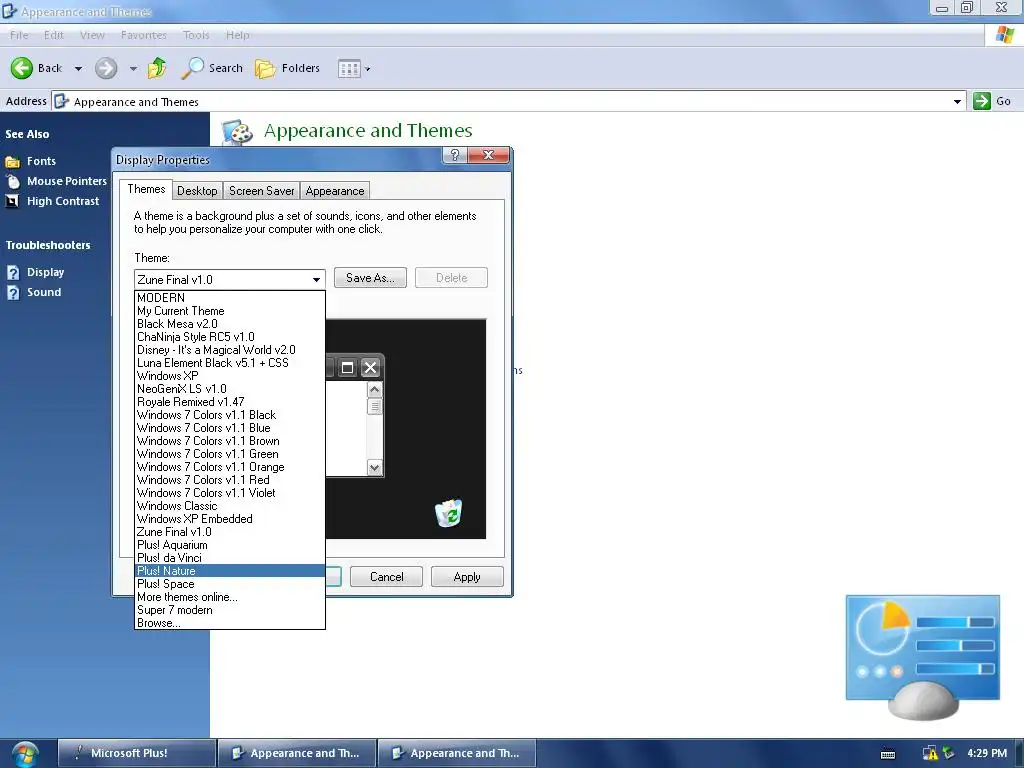Open Mouse Pointers in See Also
1024x768 pixels.
pos(67,181)
